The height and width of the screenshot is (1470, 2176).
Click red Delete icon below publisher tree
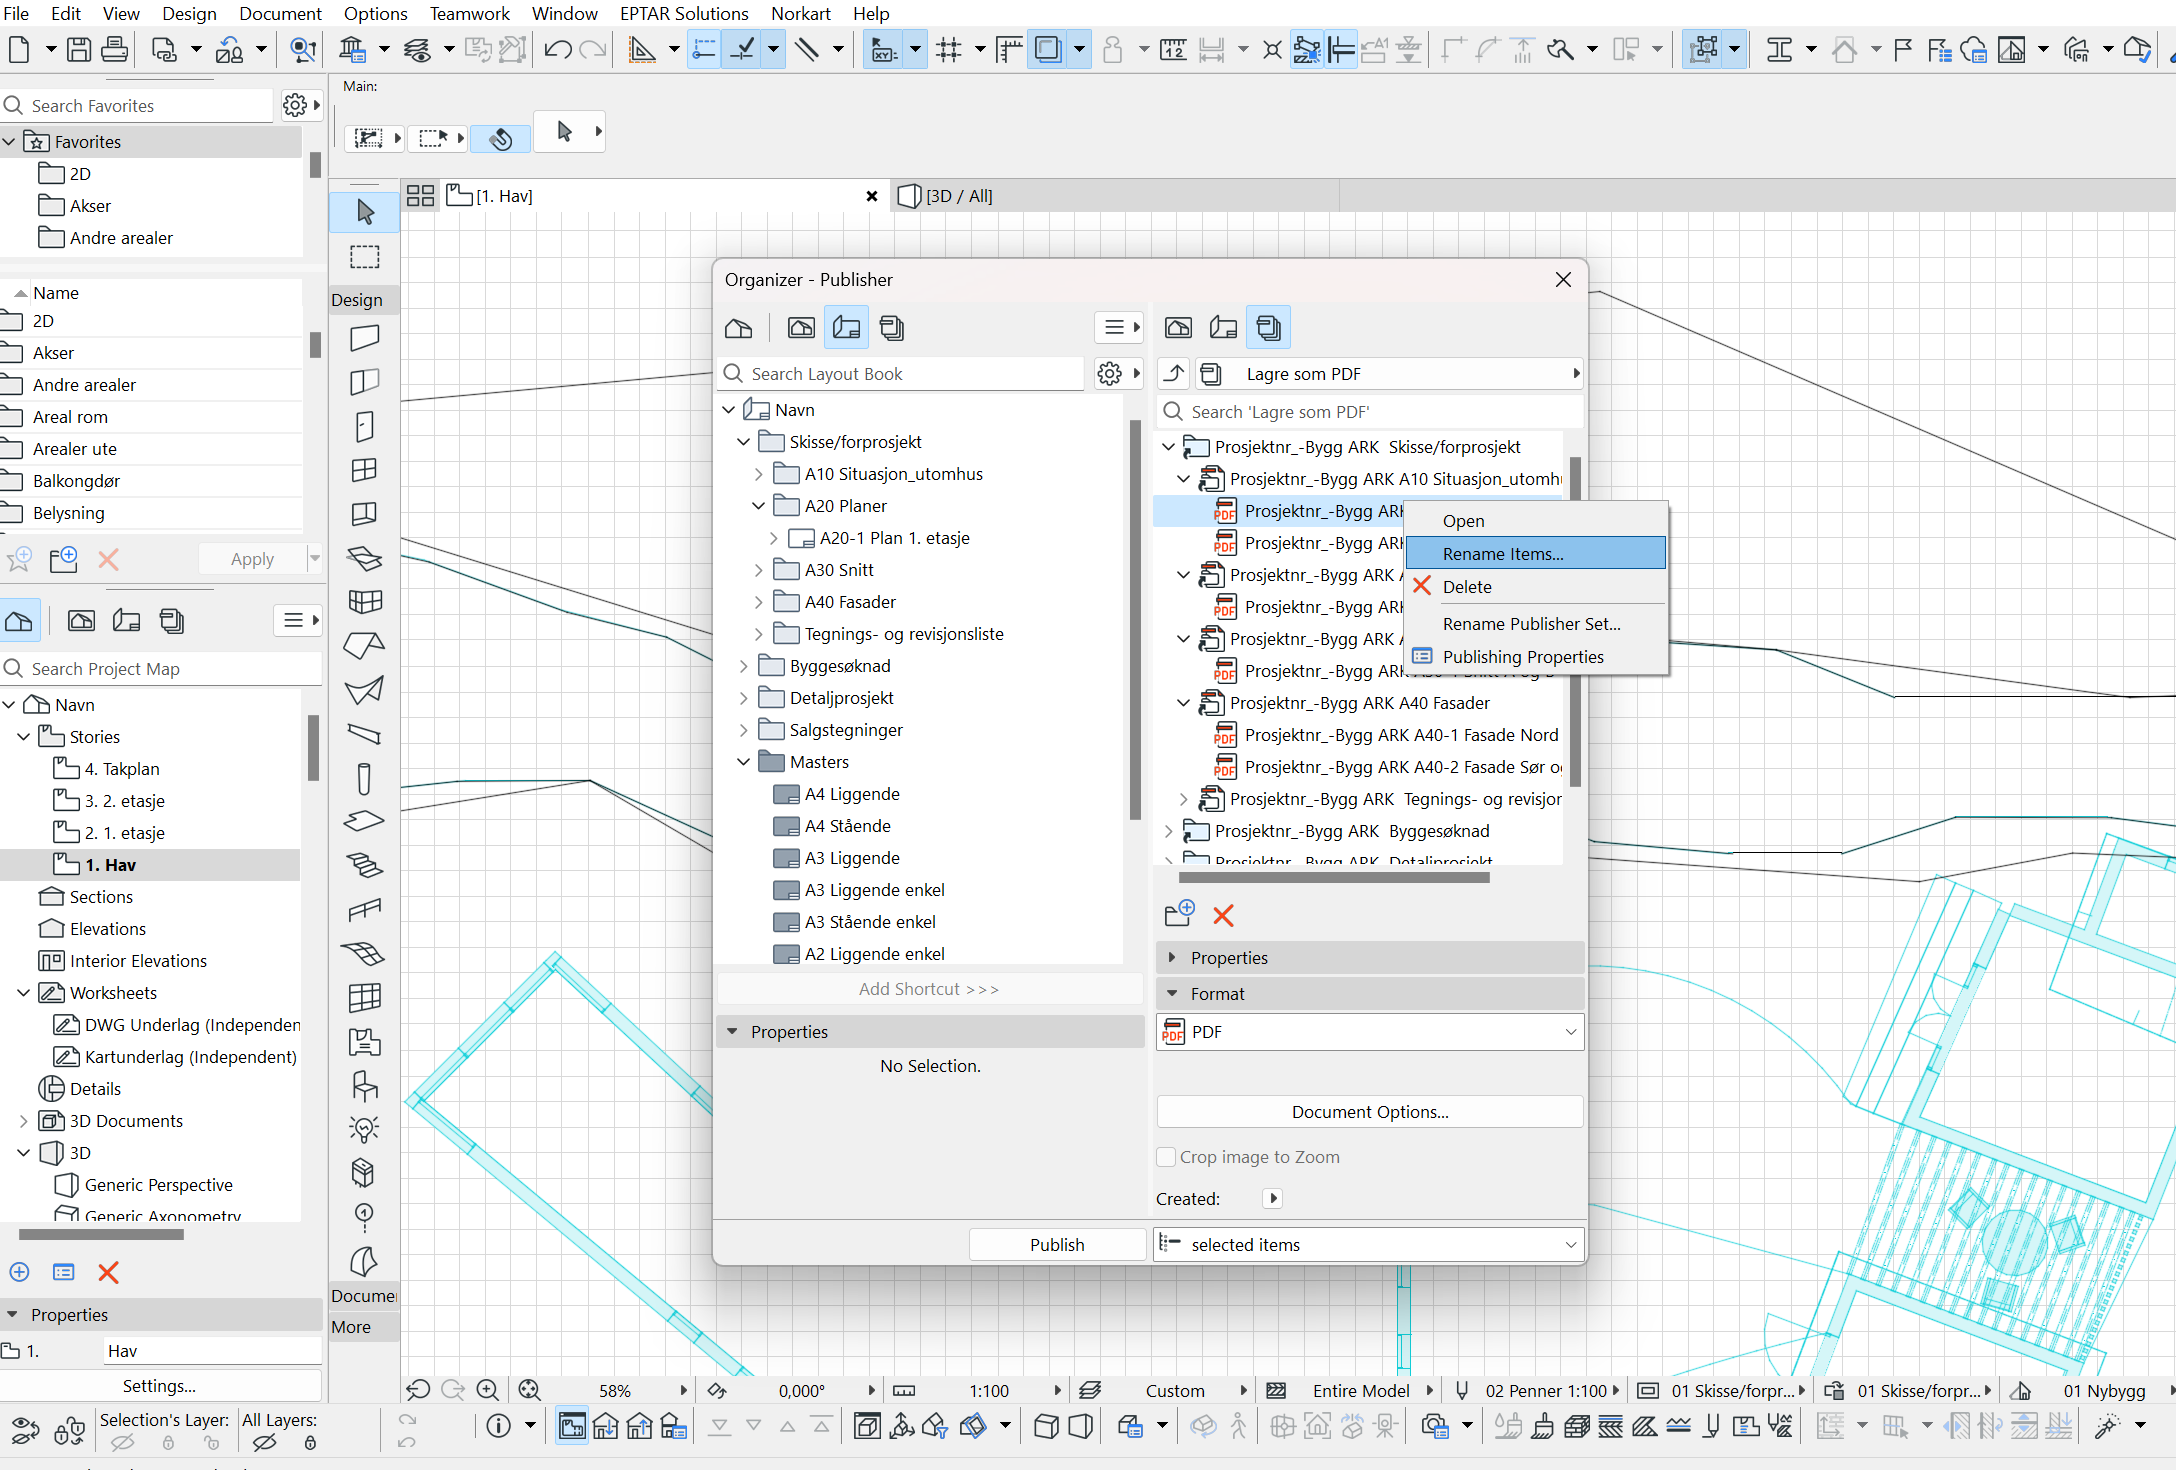1223,915
